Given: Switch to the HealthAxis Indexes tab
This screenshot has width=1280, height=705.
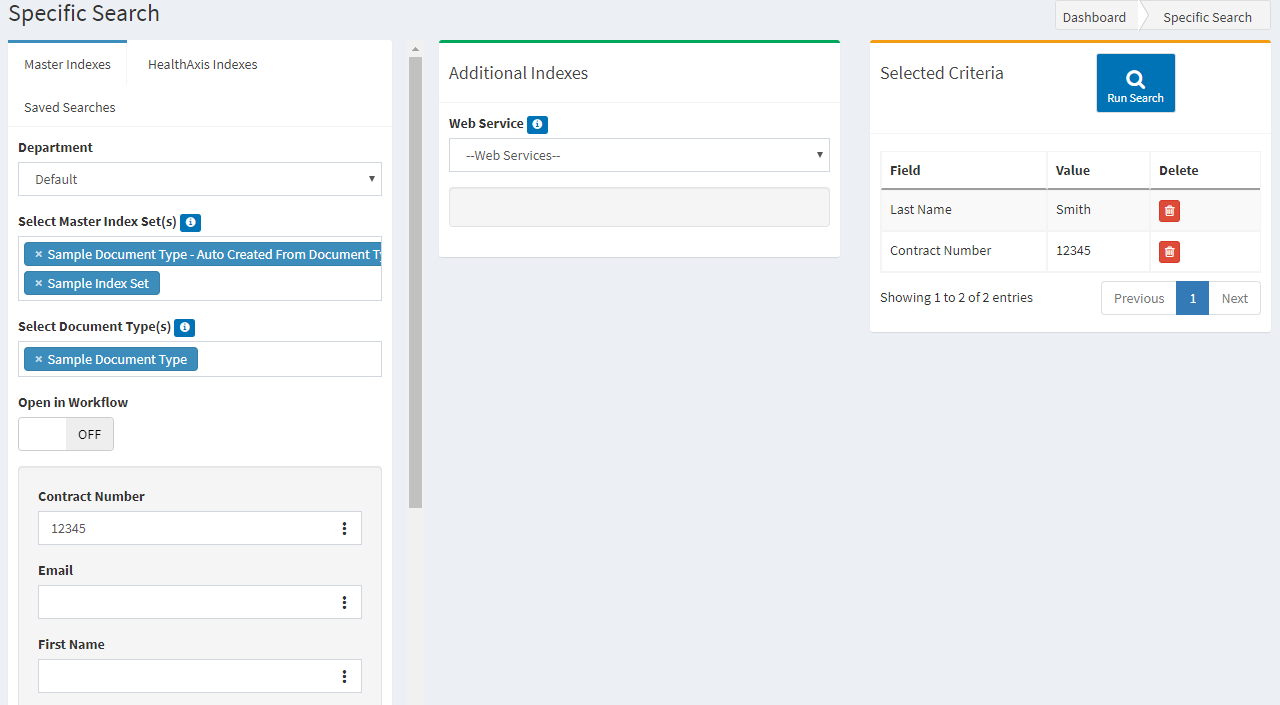Looking at the screenshot, I should [x=202, y=65].
